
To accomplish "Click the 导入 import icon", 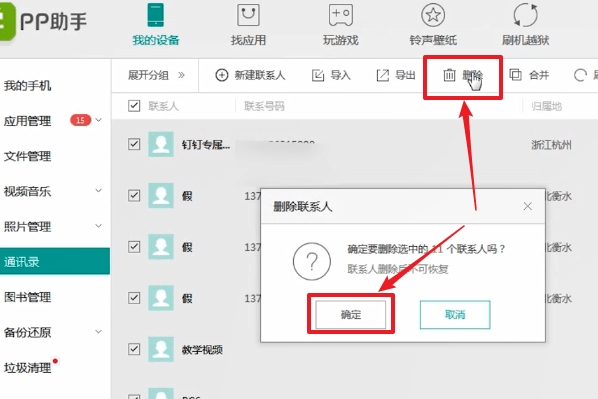I will [x=318, y=75].
